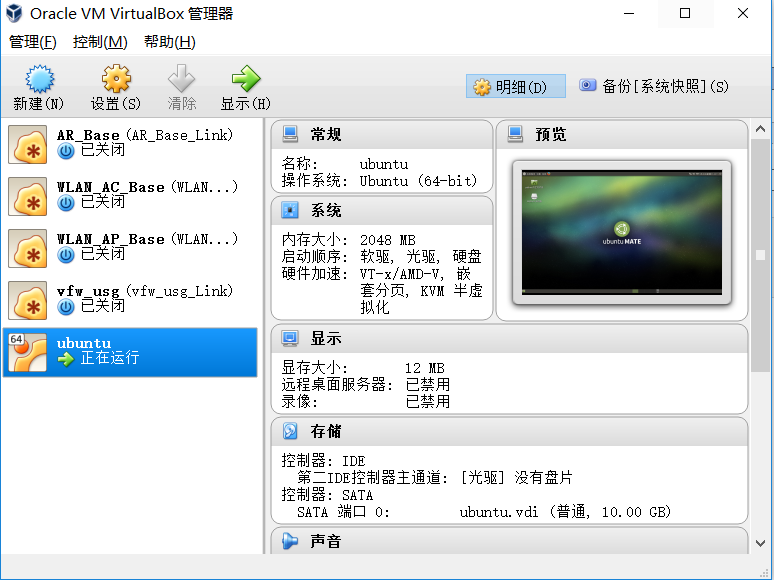The image size is (774, 580).
Task: Click the 常规 general section monitor icon
Action: [x=290, y=134]
